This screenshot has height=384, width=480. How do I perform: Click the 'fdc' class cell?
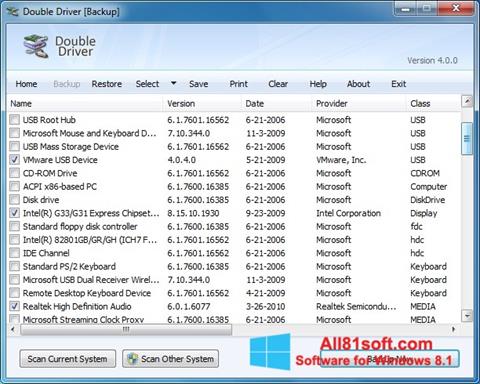click(416, 227)
